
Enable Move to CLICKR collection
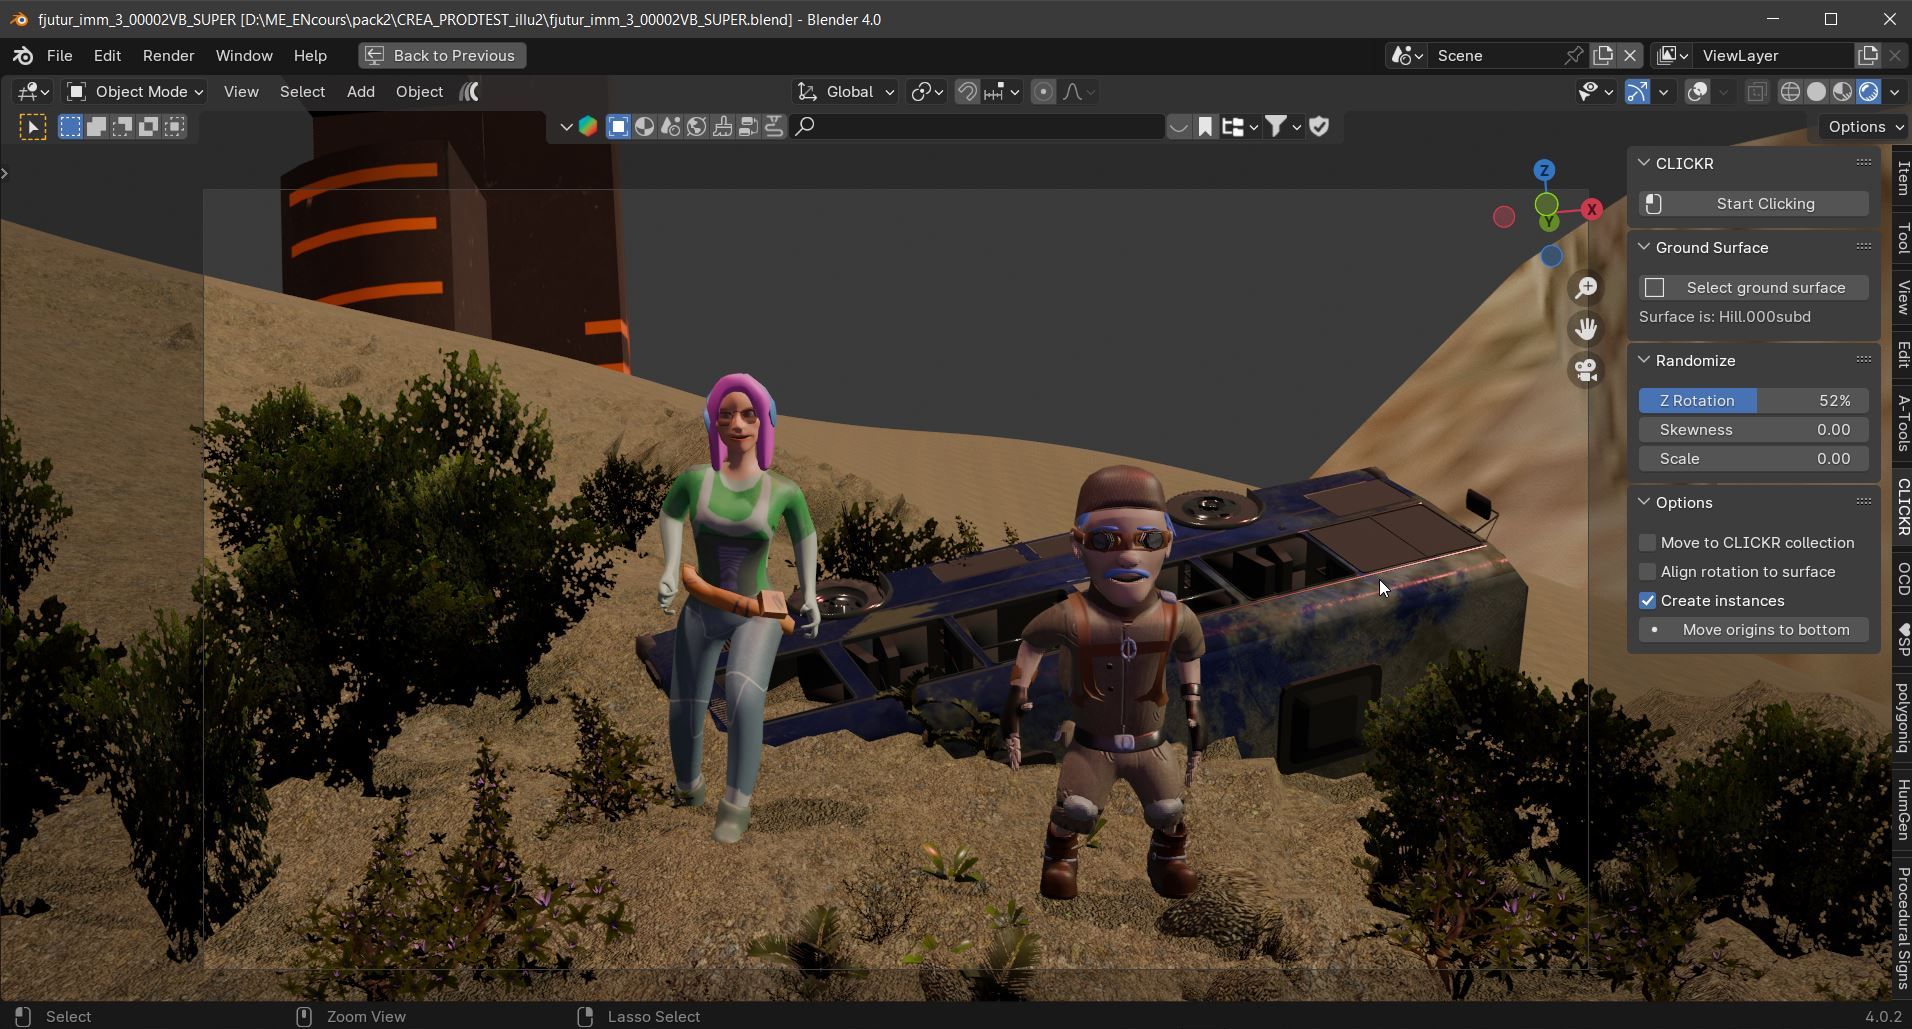[x=1647, y=543]
